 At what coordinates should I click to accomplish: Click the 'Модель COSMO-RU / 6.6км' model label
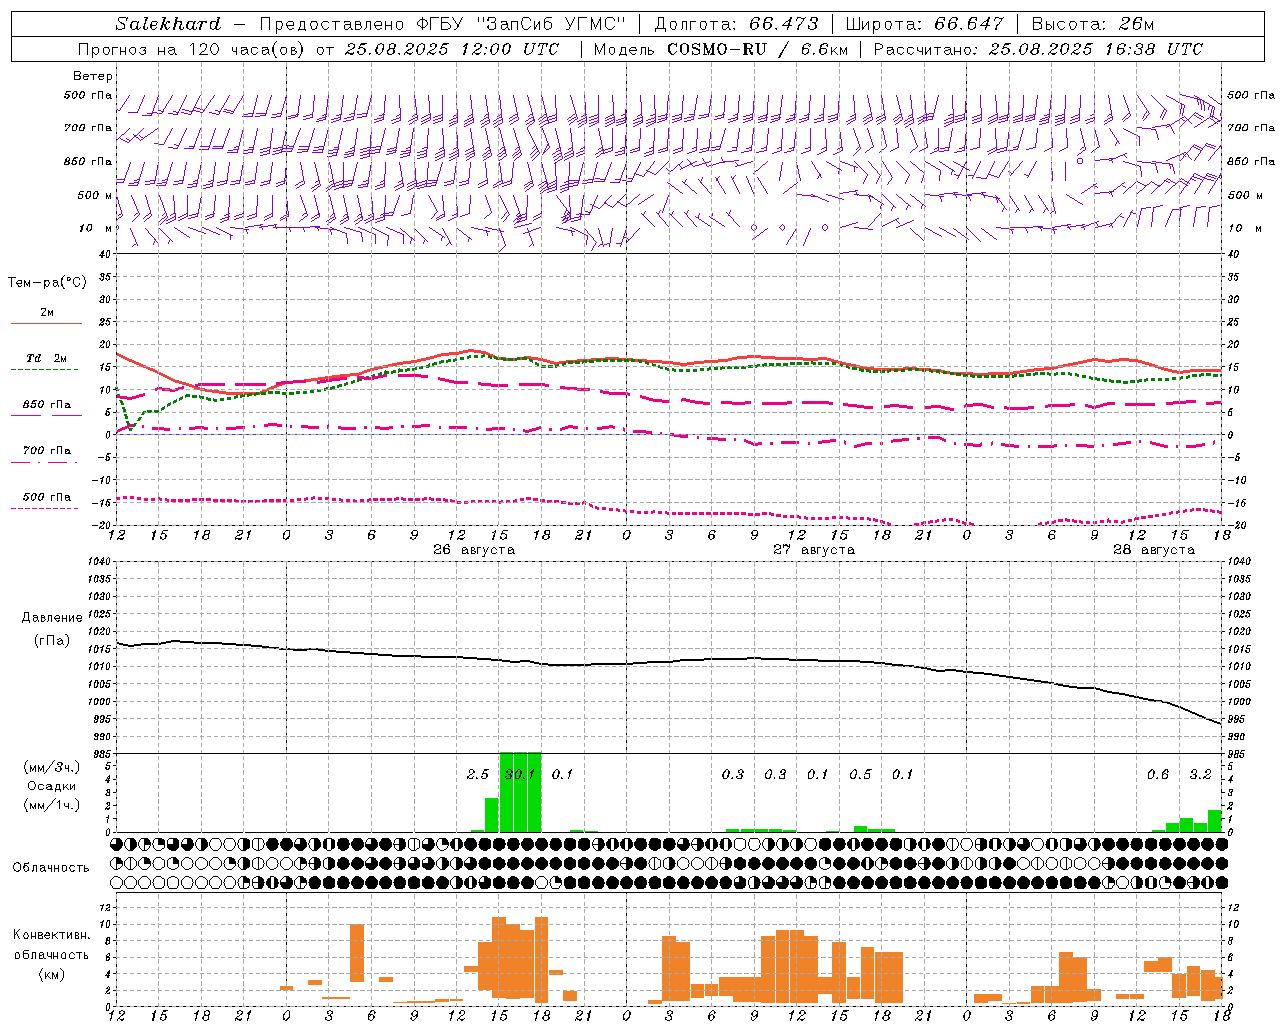720,49
